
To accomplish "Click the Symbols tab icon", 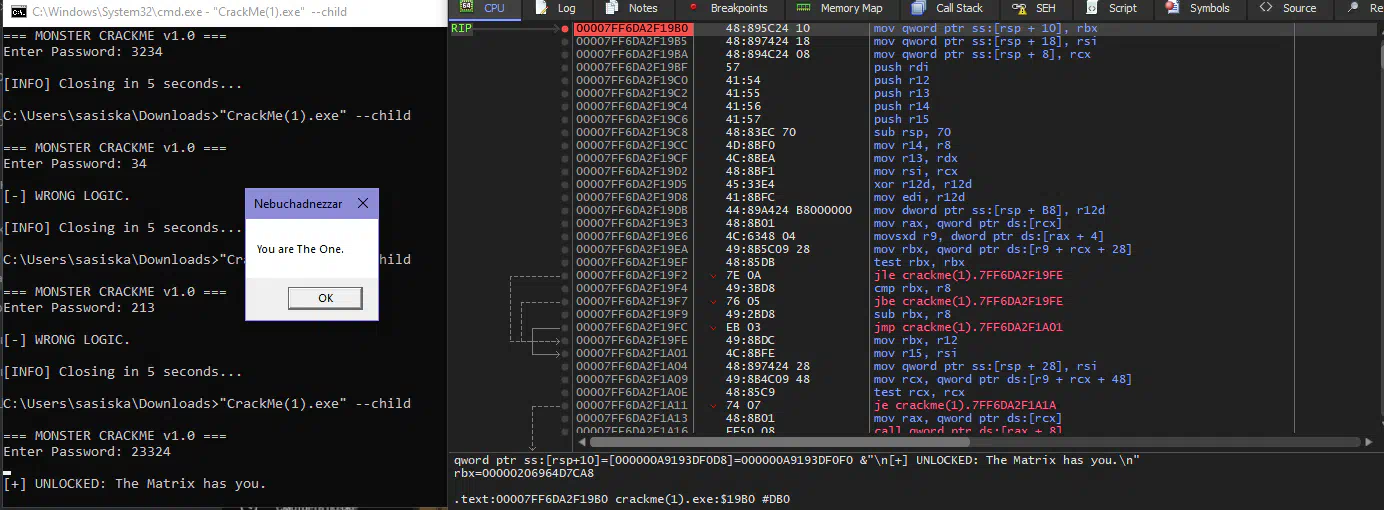I will 1171,8.
